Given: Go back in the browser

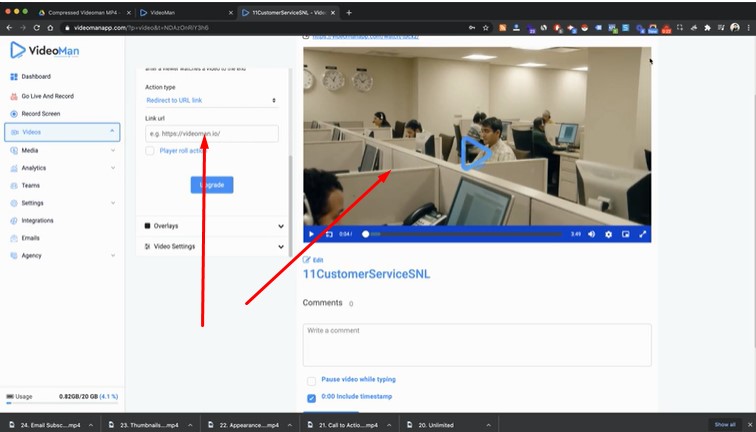Looking at the screenshot, I should (9, 28).
